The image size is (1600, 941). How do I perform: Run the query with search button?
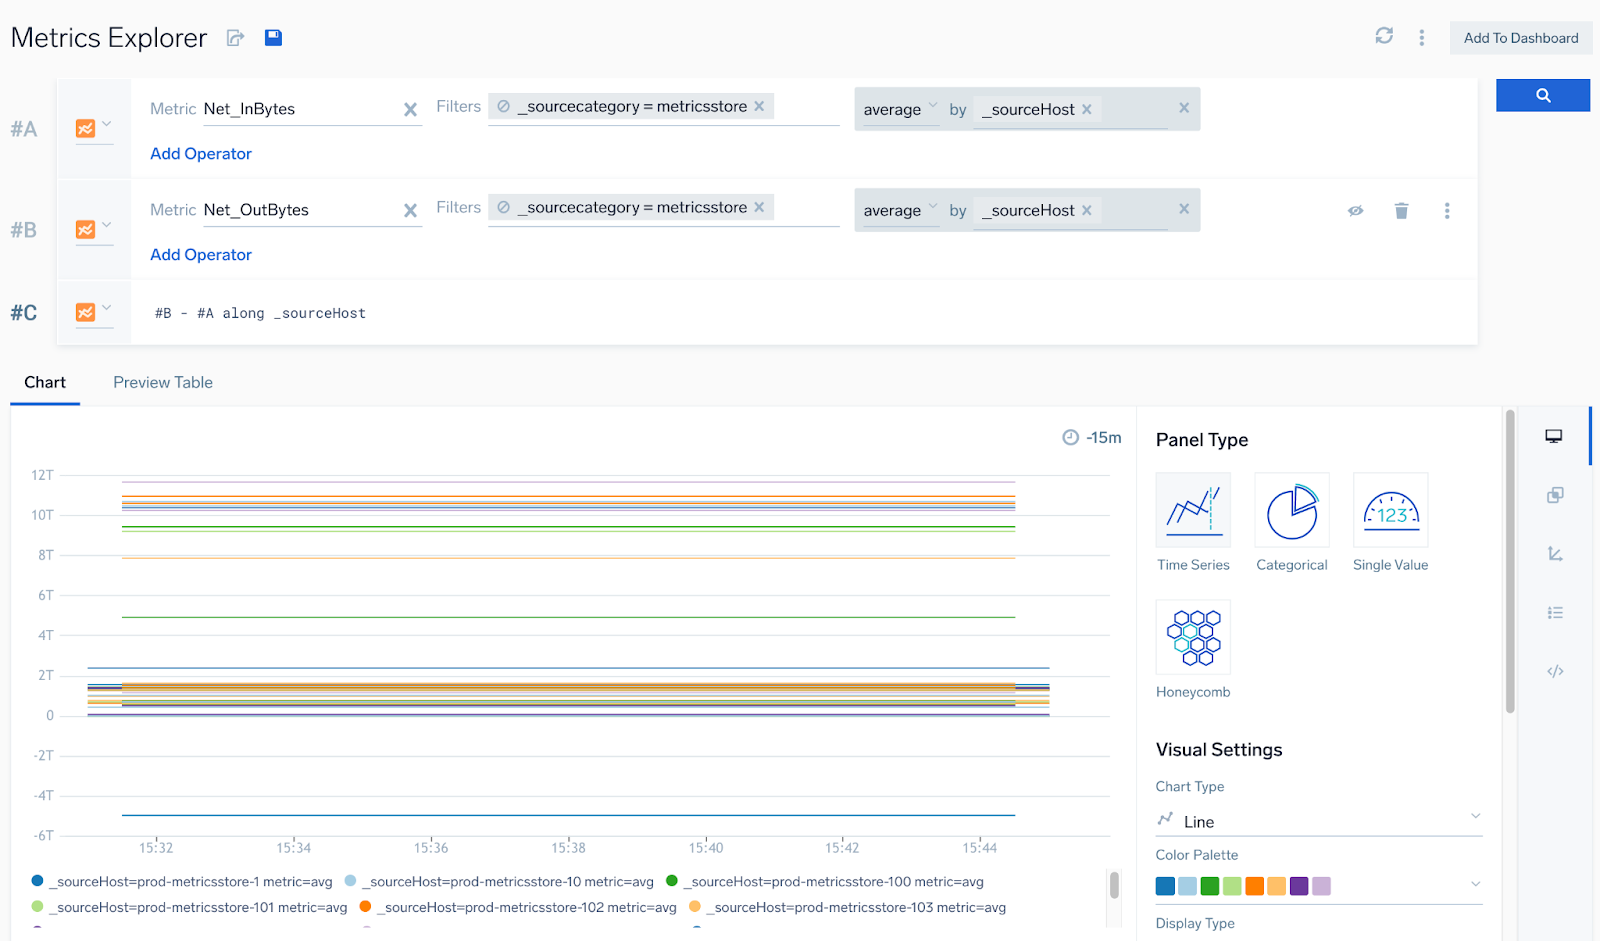(x=1542, y=96)
